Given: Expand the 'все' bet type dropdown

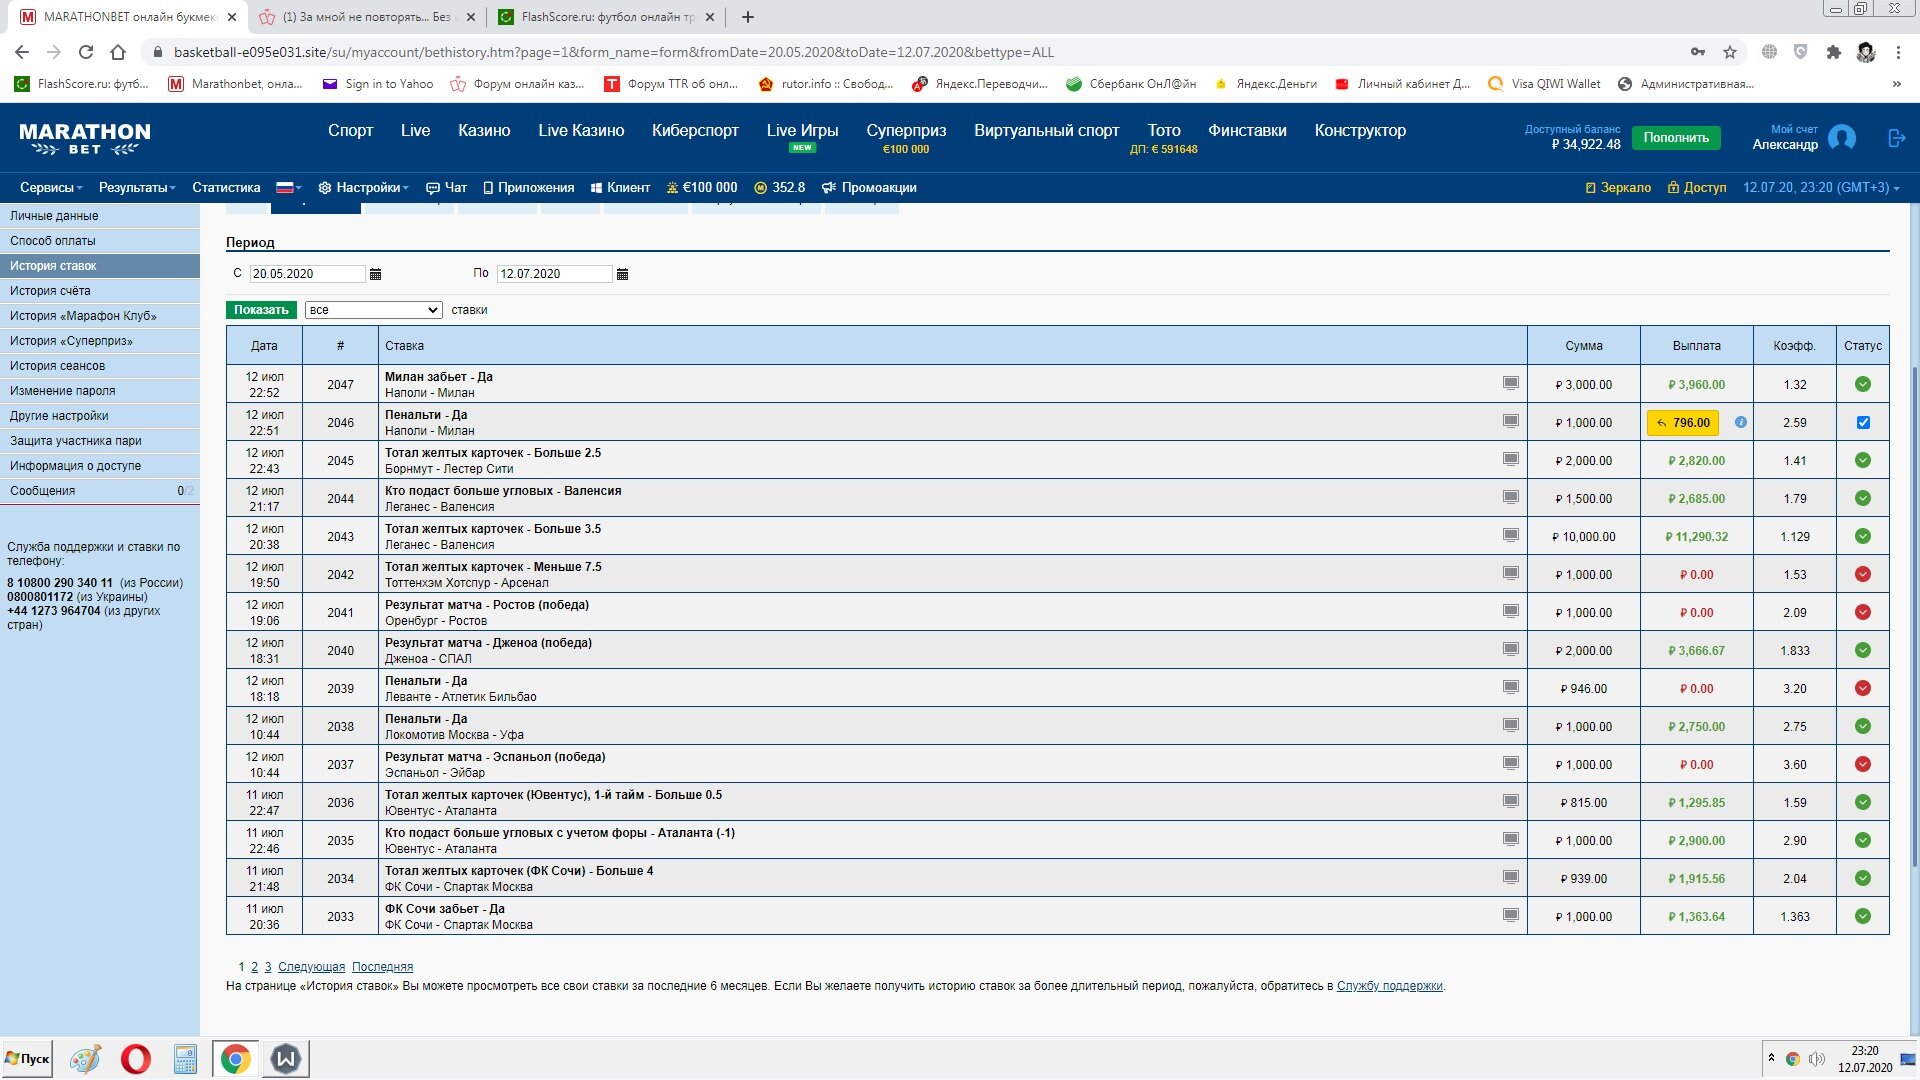Looking at the screenshot, I should pos(374,310).
